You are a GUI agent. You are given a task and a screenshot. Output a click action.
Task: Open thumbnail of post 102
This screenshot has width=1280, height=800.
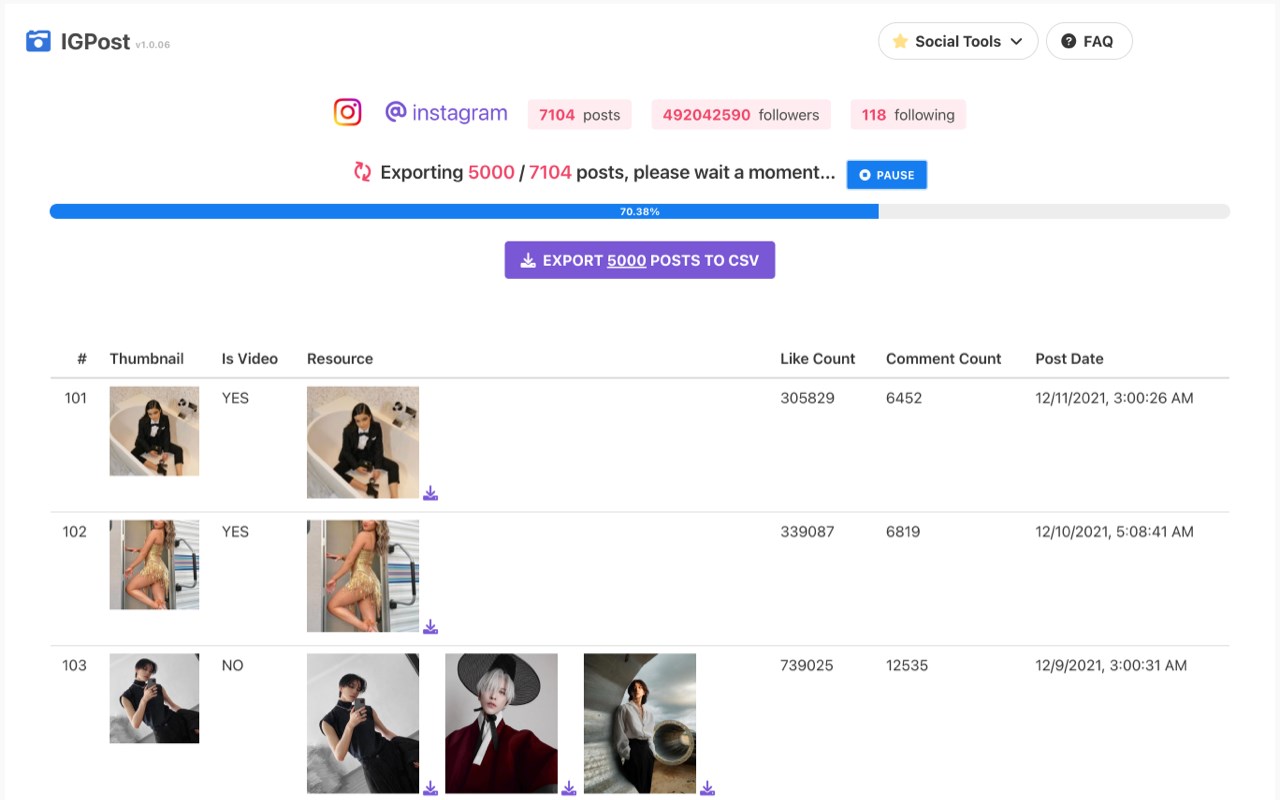click(154, 564)
